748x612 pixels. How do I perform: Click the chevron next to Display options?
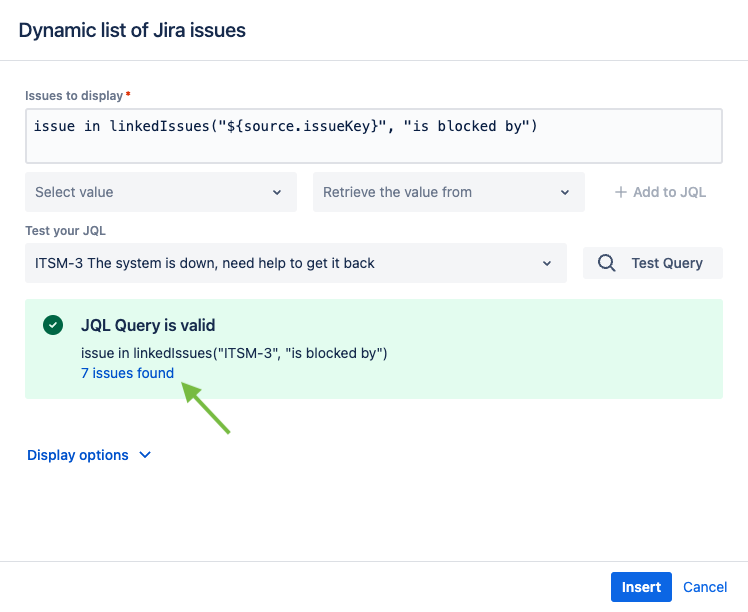(145, 455)
